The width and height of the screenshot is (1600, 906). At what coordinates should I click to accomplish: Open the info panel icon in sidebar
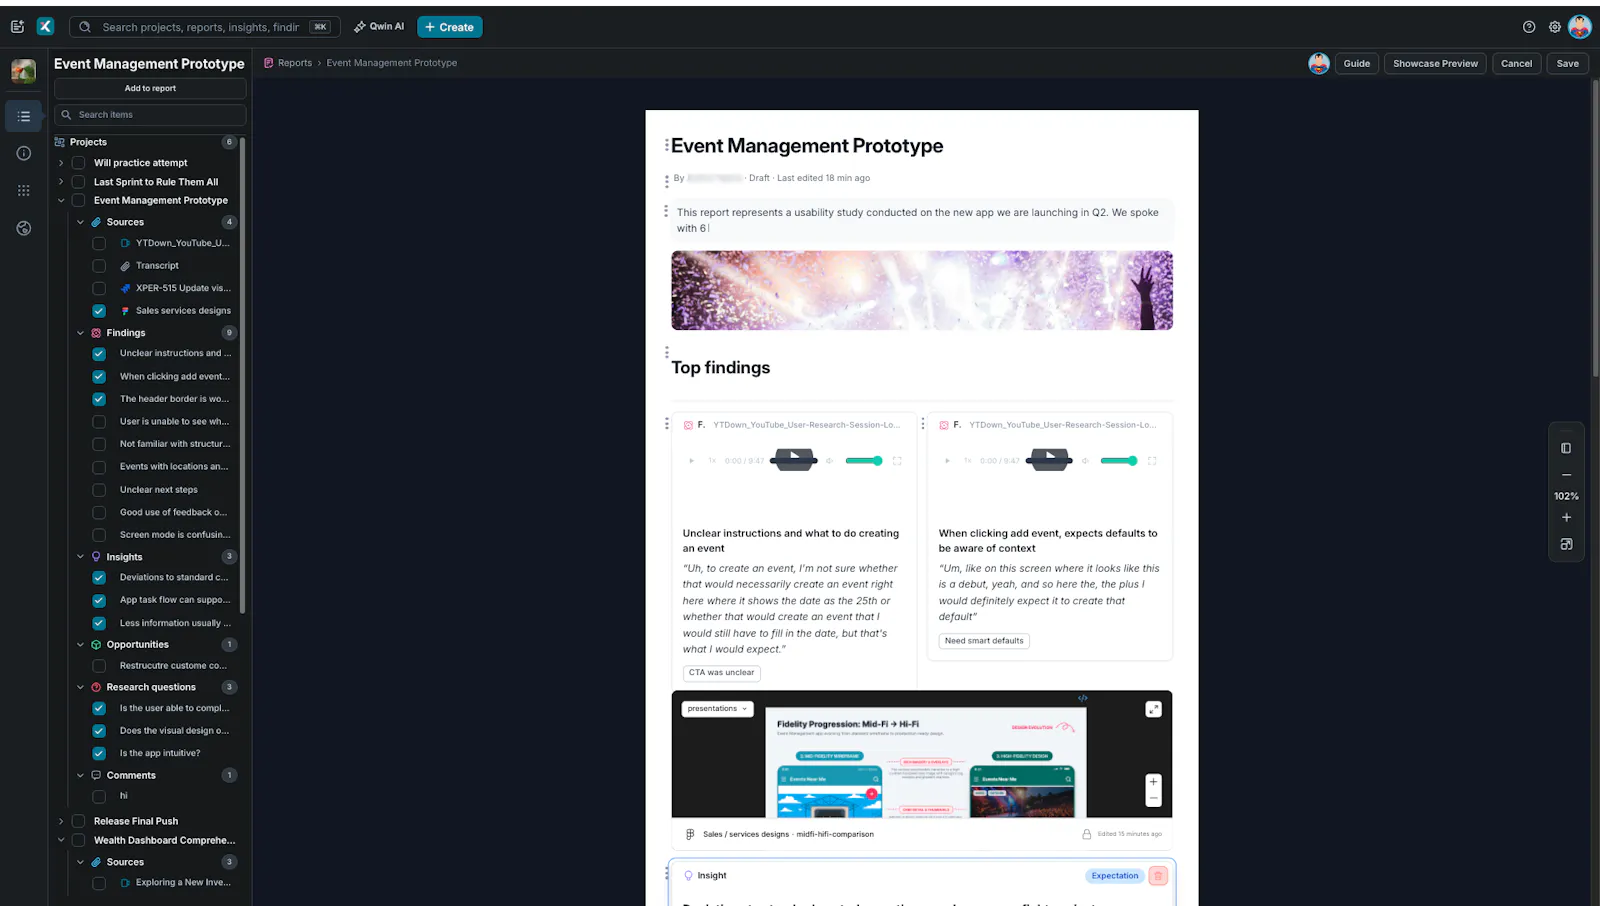click(24, 153)
